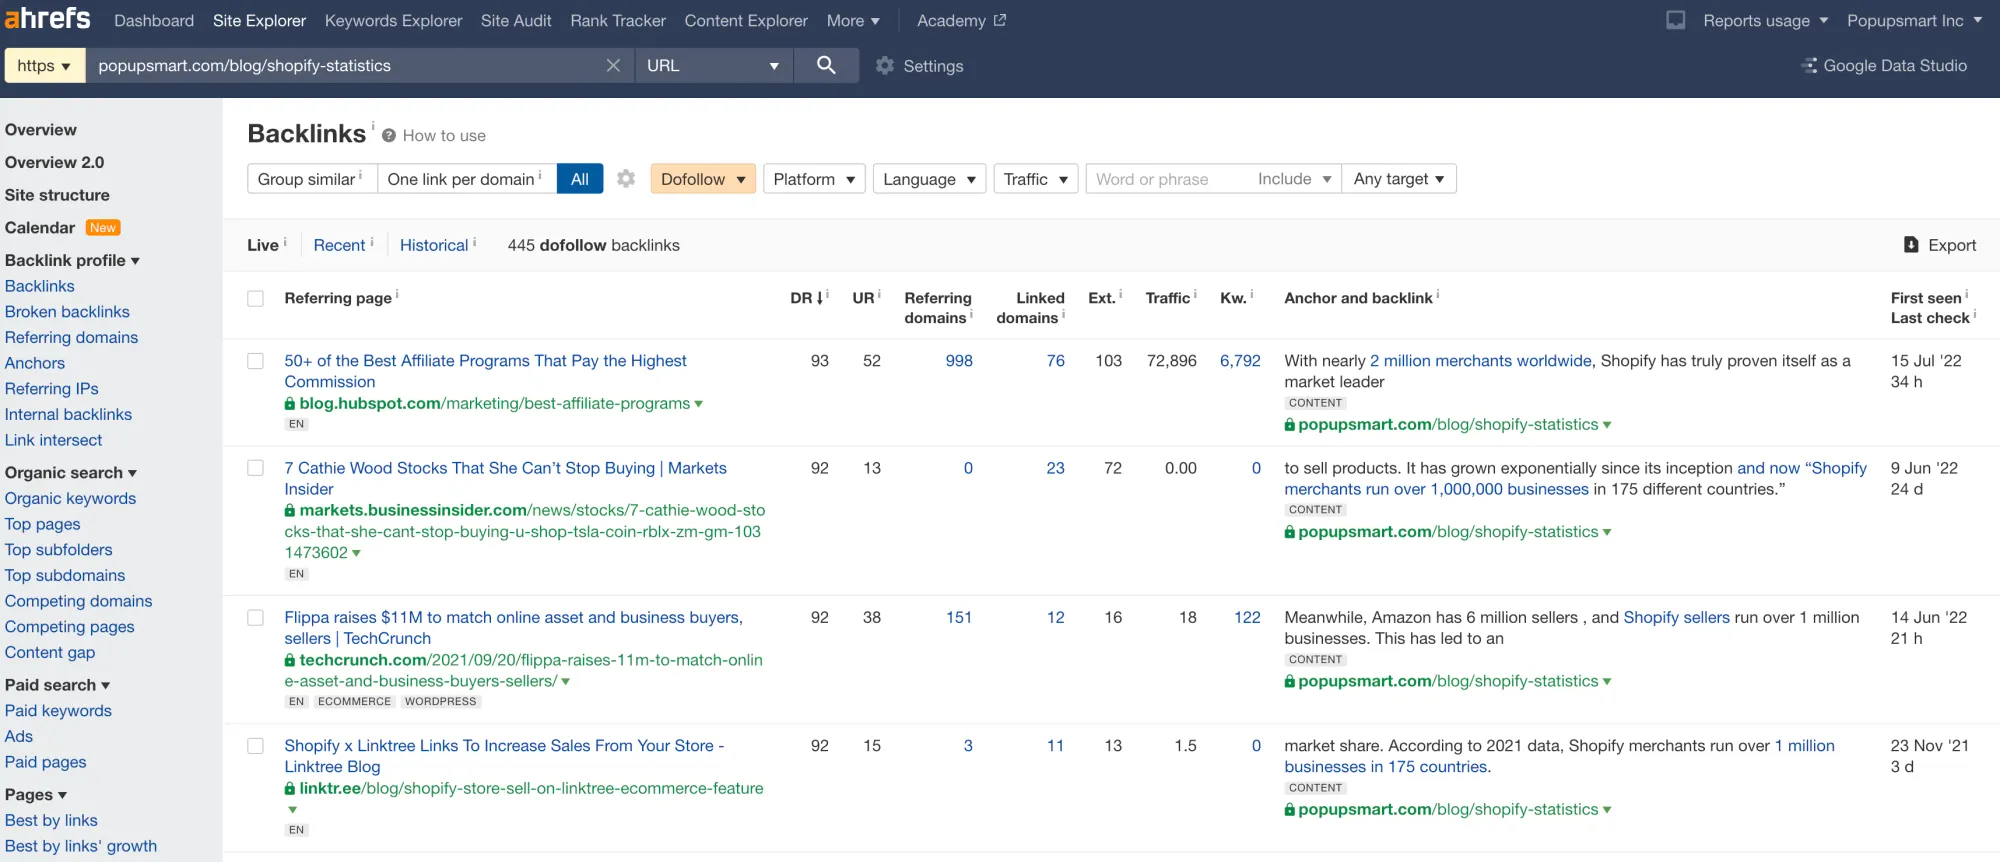Collapse the Backlink profile sidebar section

pyautogui.click(x=72, y=260)
